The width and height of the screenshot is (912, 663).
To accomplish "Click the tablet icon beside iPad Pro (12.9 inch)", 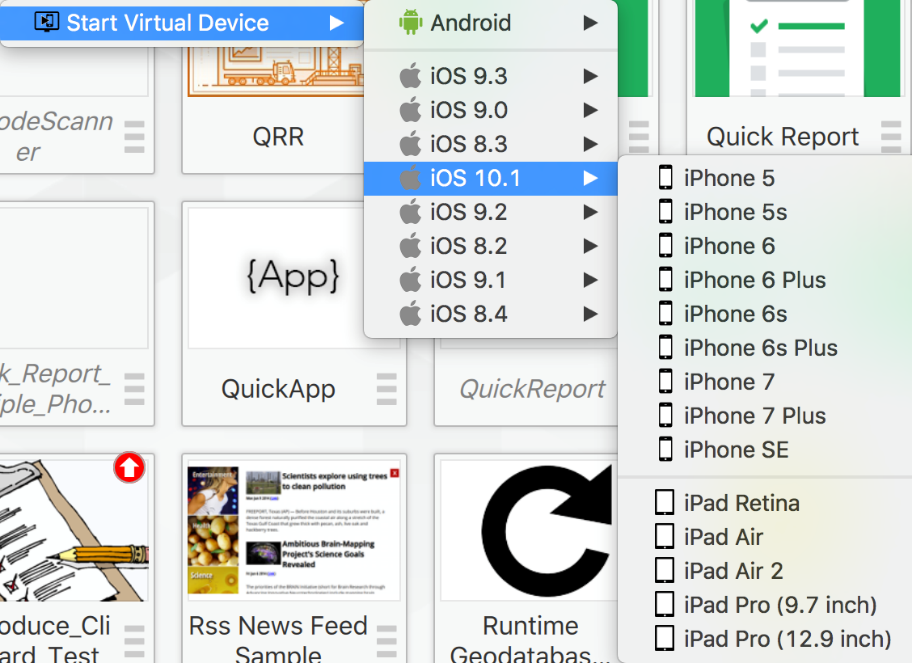I will pos(665,639).
